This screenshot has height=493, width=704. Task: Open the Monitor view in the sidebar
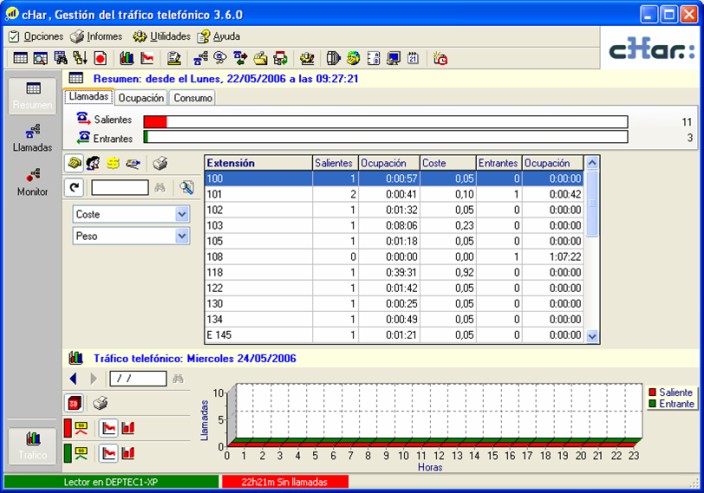pyautogui.click(x=32, y=181)
